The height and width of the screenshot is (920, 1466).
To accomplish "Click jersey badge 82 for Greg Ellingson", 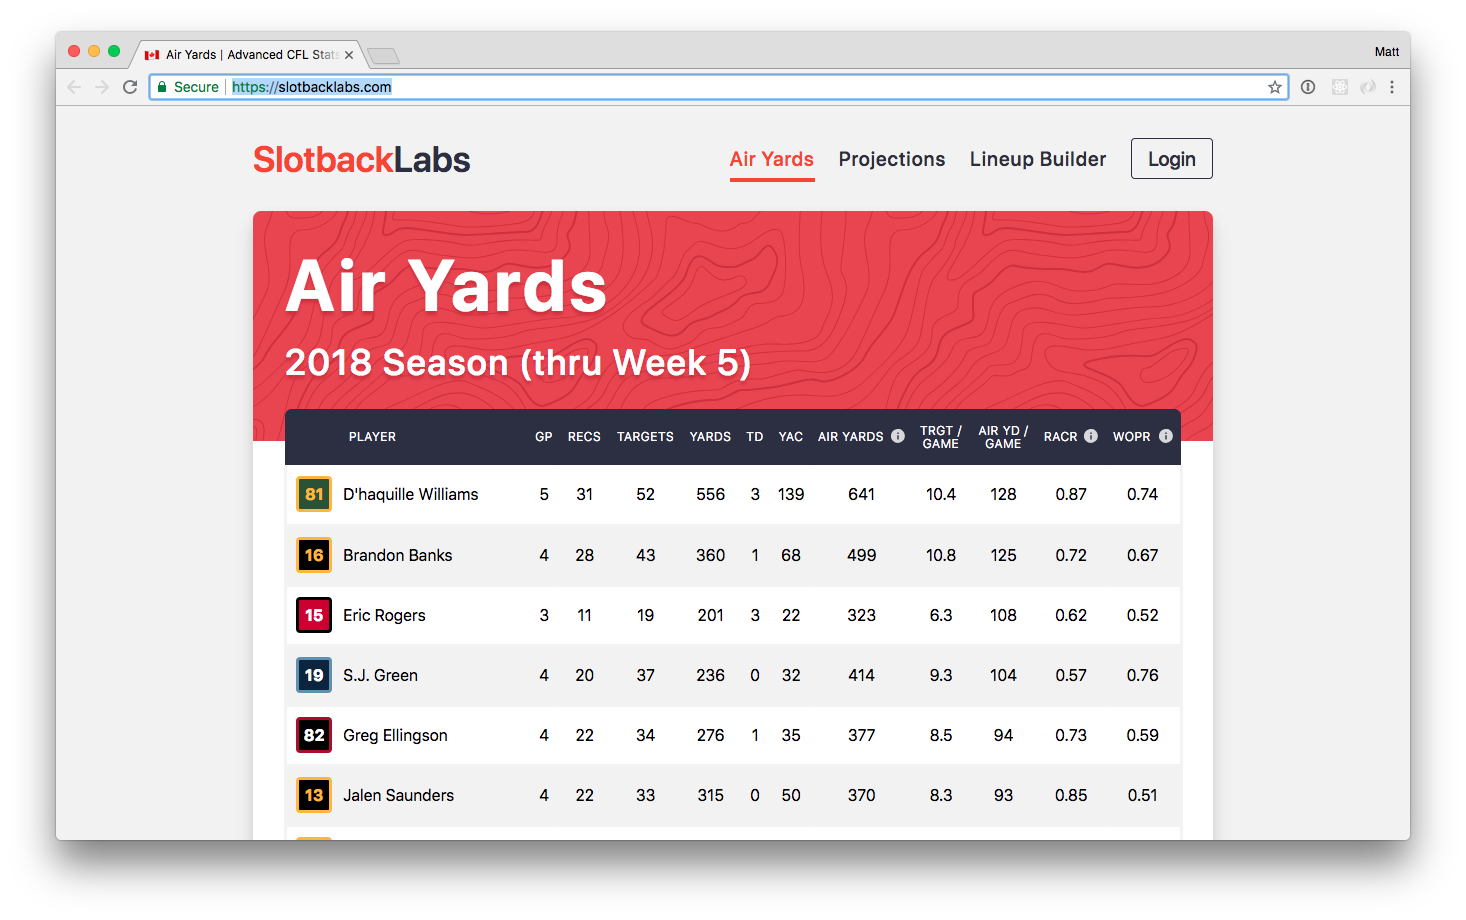I will pos(314,735).
